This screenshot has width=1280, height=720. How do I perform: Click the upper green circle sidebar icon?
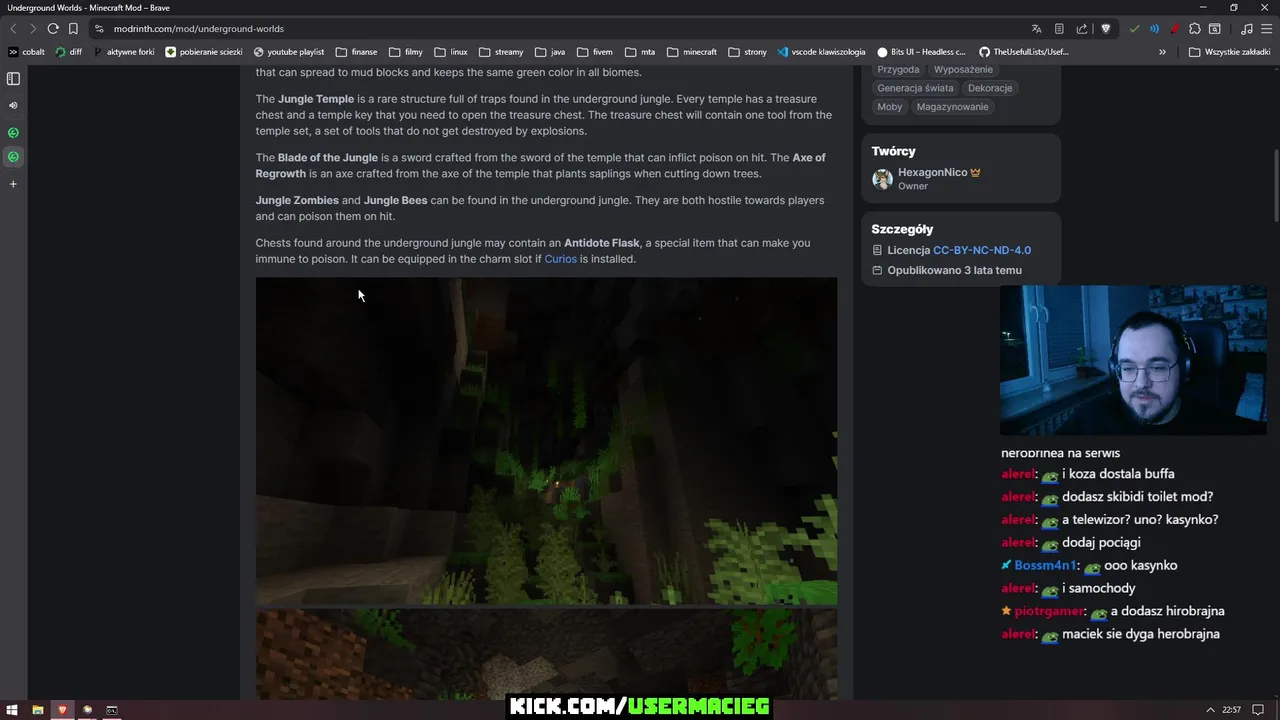pos(13,132)
